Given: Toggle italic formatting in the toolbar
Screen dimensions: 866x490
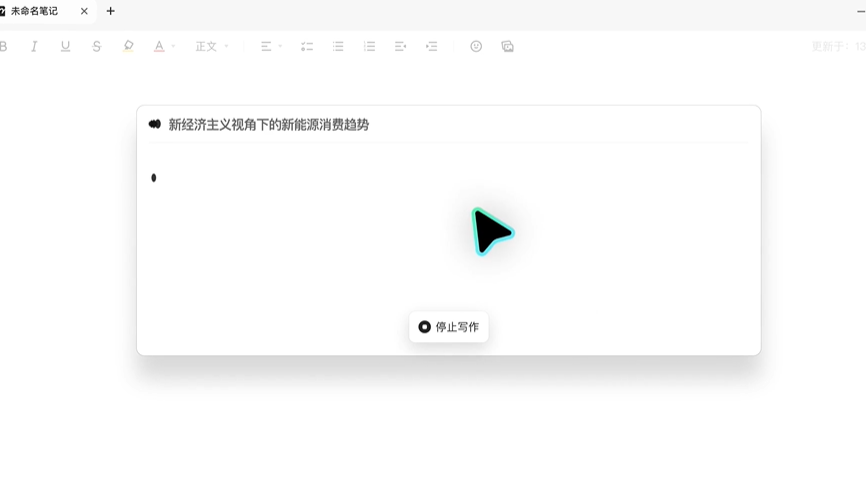Looking at the screenshot, I should coord(34,46).
